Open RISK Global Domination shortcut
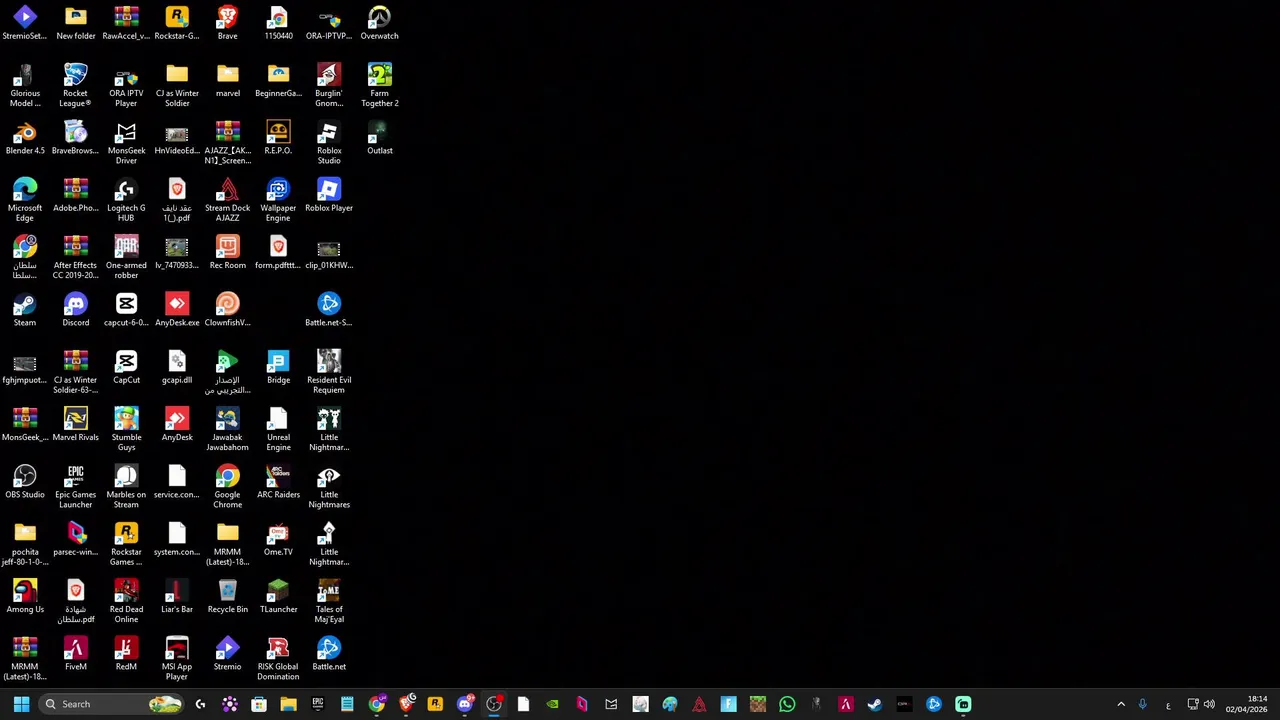This screenshot has width=1280, height=720. [x=278, y=659]
